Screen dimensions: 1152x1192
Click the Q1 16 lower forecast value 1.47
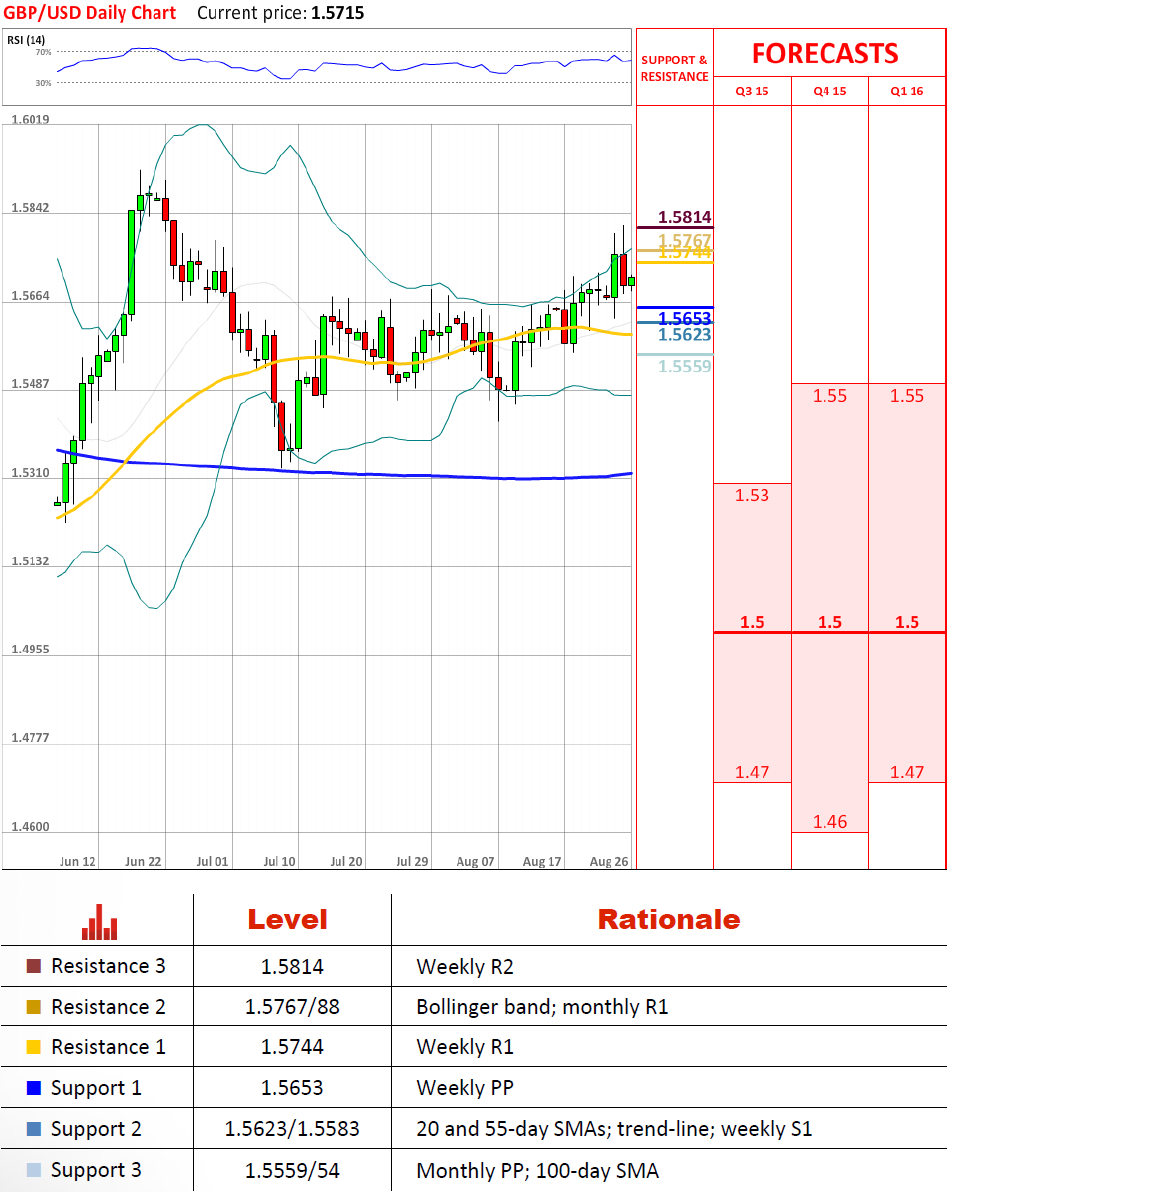point(907,772)
